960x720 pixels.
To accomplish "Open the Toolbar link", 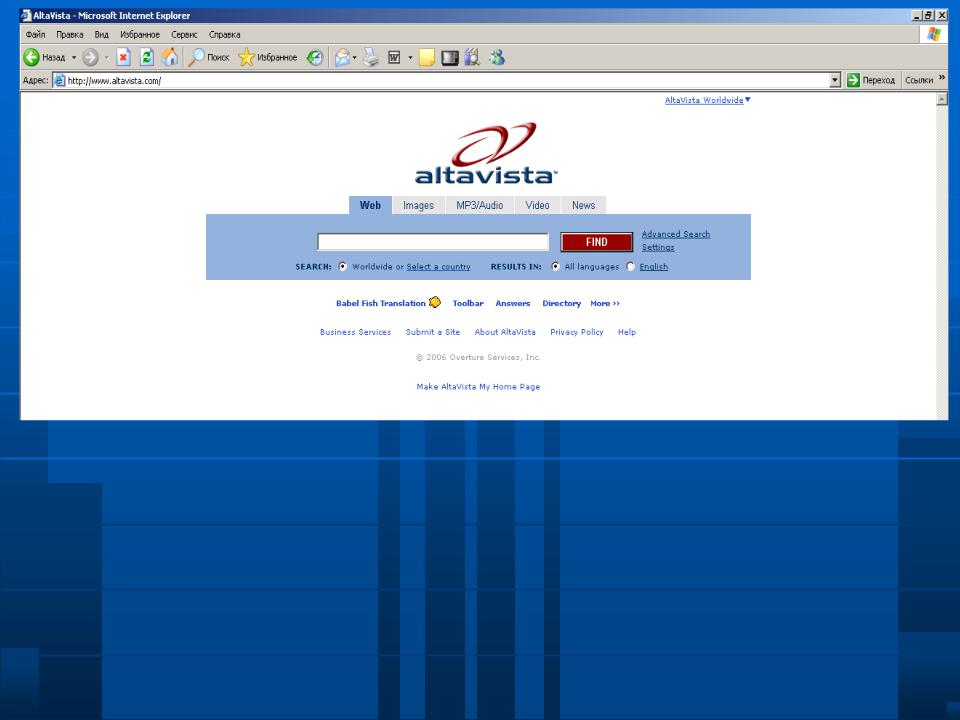I will [x=468, y=303].
